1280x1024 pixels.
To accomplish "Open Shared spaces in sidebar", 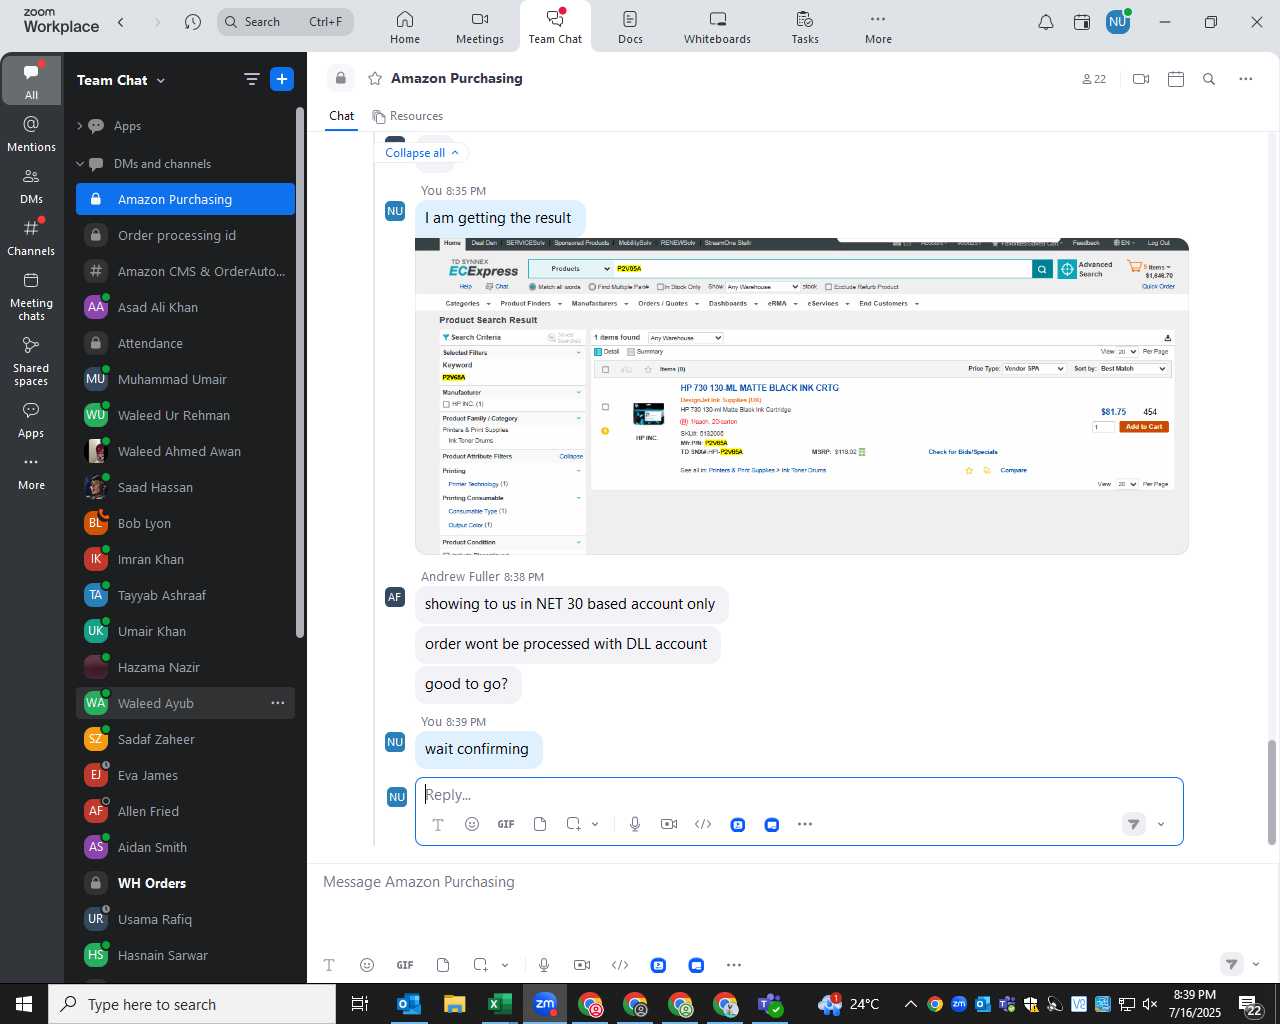I will 31,361.
